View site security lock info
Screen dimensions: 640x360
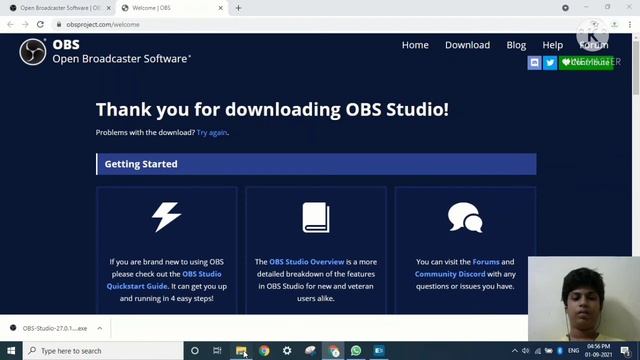pyautogui.click(x=59, y=24)
